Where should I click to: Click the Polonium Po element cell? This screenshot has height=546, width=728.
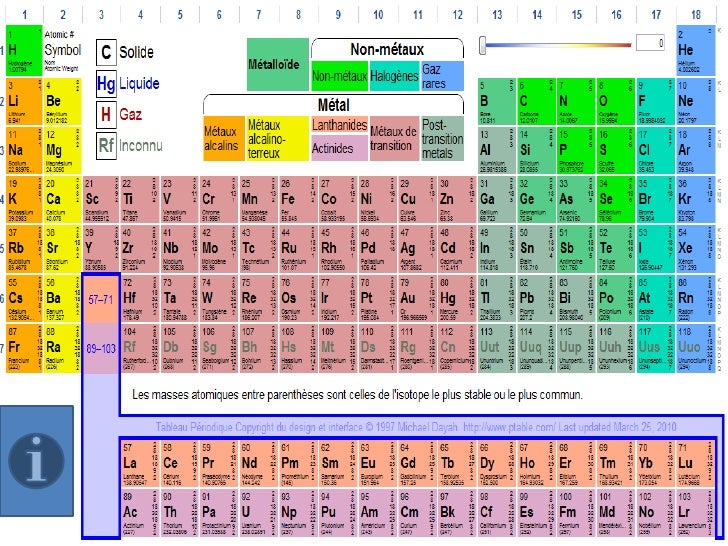[x=616, y=299]
